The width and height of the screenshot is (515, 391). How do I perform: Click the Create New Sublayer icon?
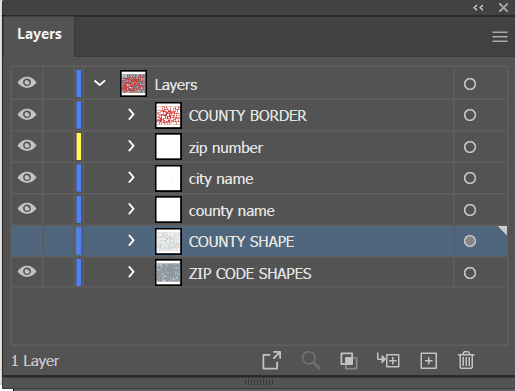click(388, 360)
